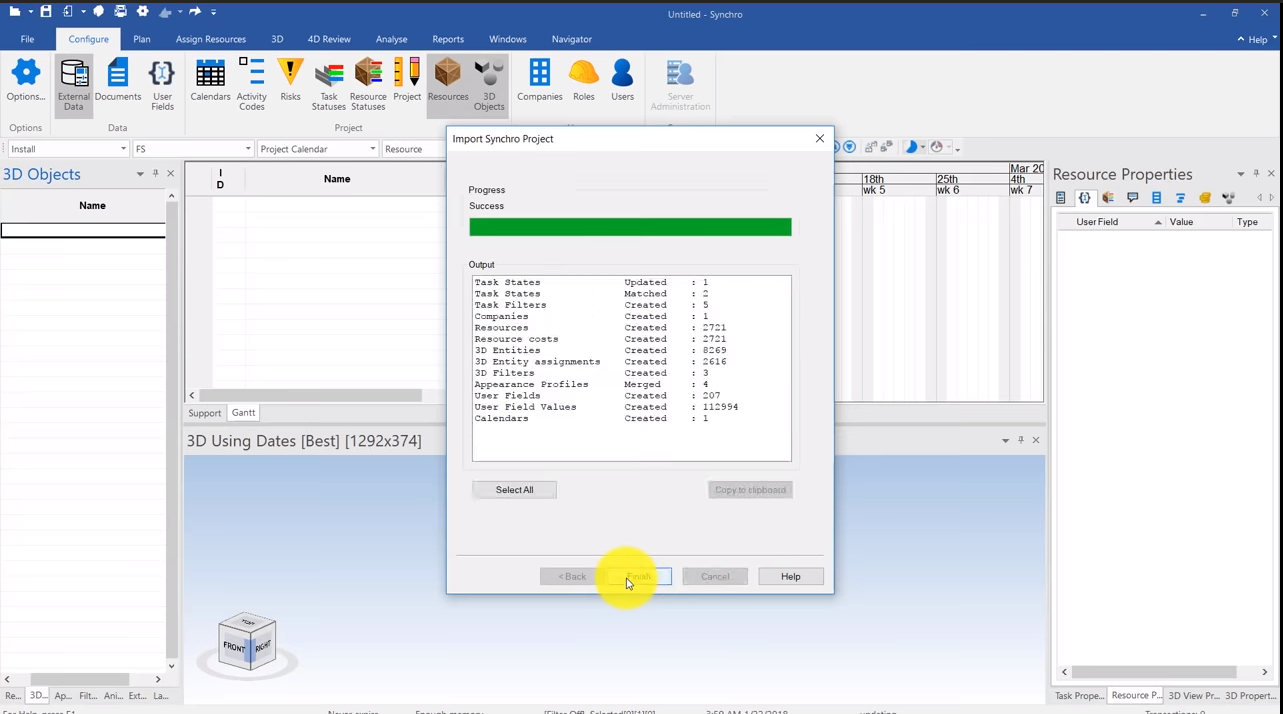Click the Finish button in import dialog
Image resolution: width=1283 pixels, height=714 pixels.
(639, 576)
